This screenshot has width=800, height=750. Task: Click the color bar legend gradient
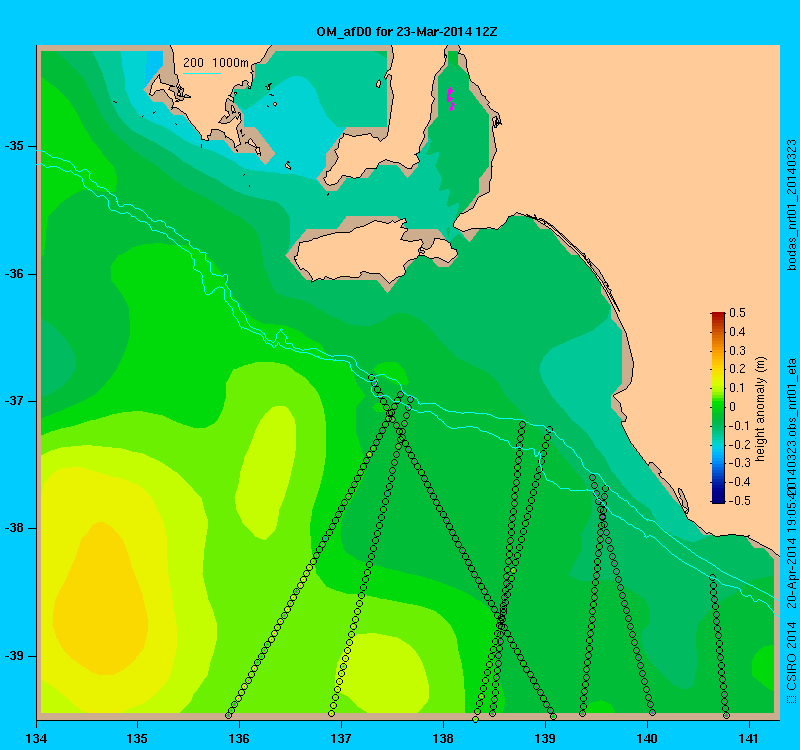click(718, 408)
